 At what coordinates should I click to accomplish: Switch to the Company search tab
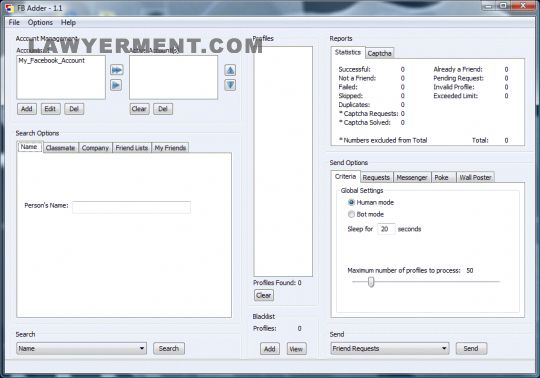[x=95, y=148]
